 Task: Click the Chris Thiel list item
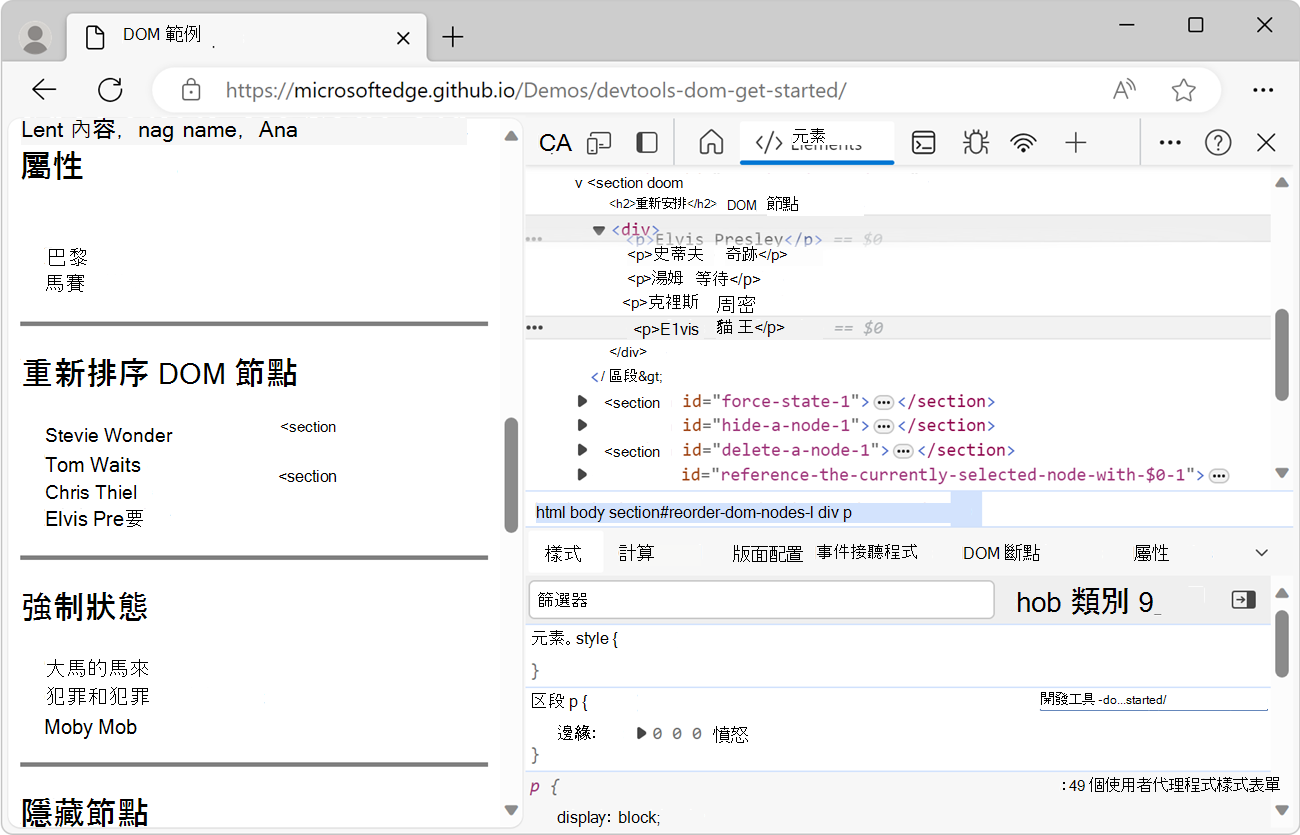click(91, 492)
